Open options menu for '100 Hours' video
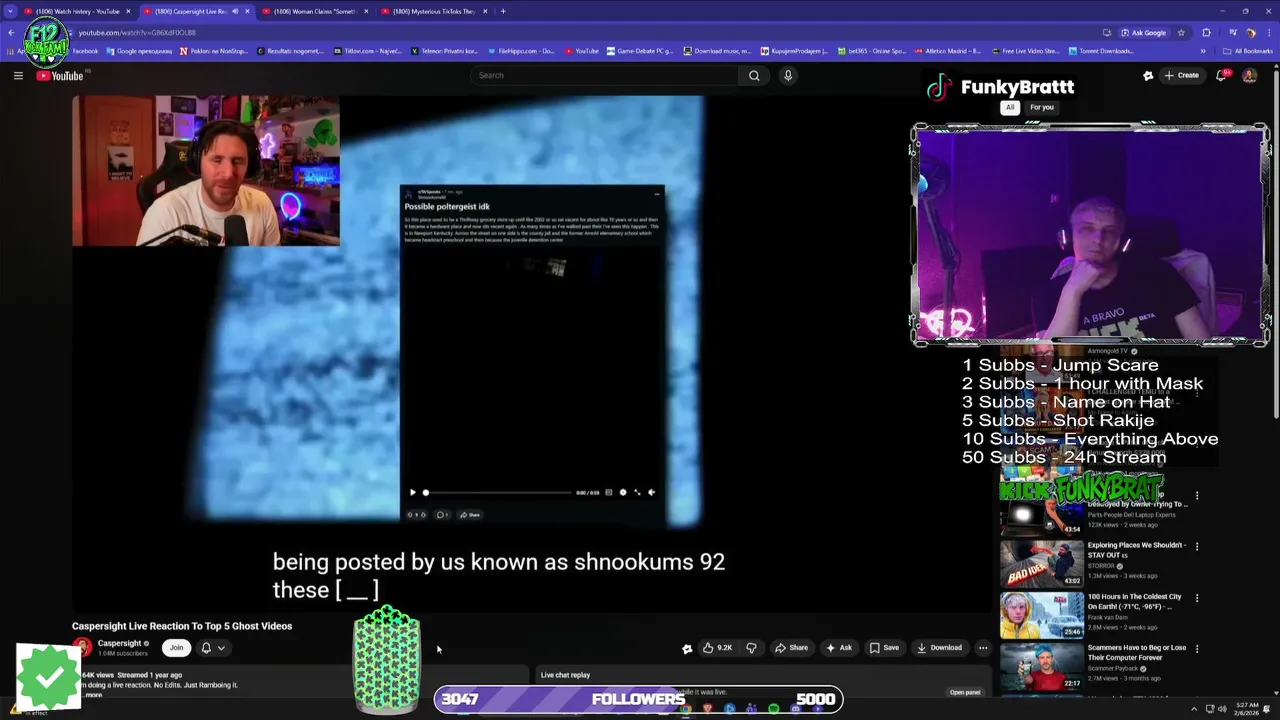This screenshot has width=1280, height=720. 1197,597
